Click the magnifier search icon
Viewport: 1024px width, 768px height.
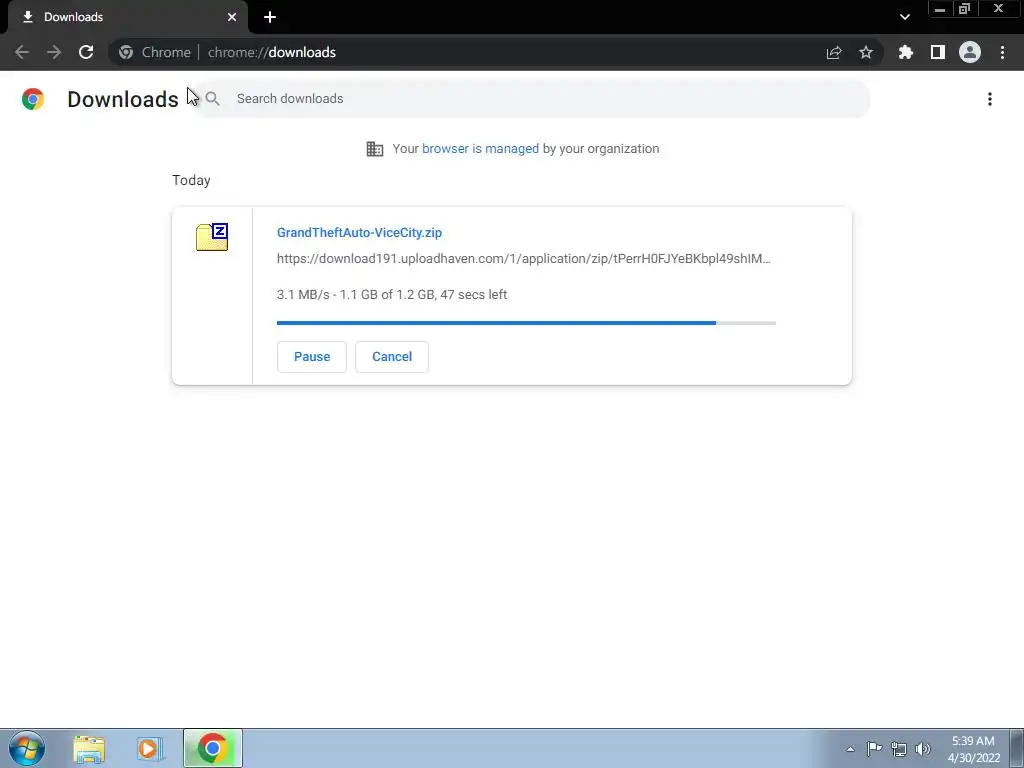point(212,99)
